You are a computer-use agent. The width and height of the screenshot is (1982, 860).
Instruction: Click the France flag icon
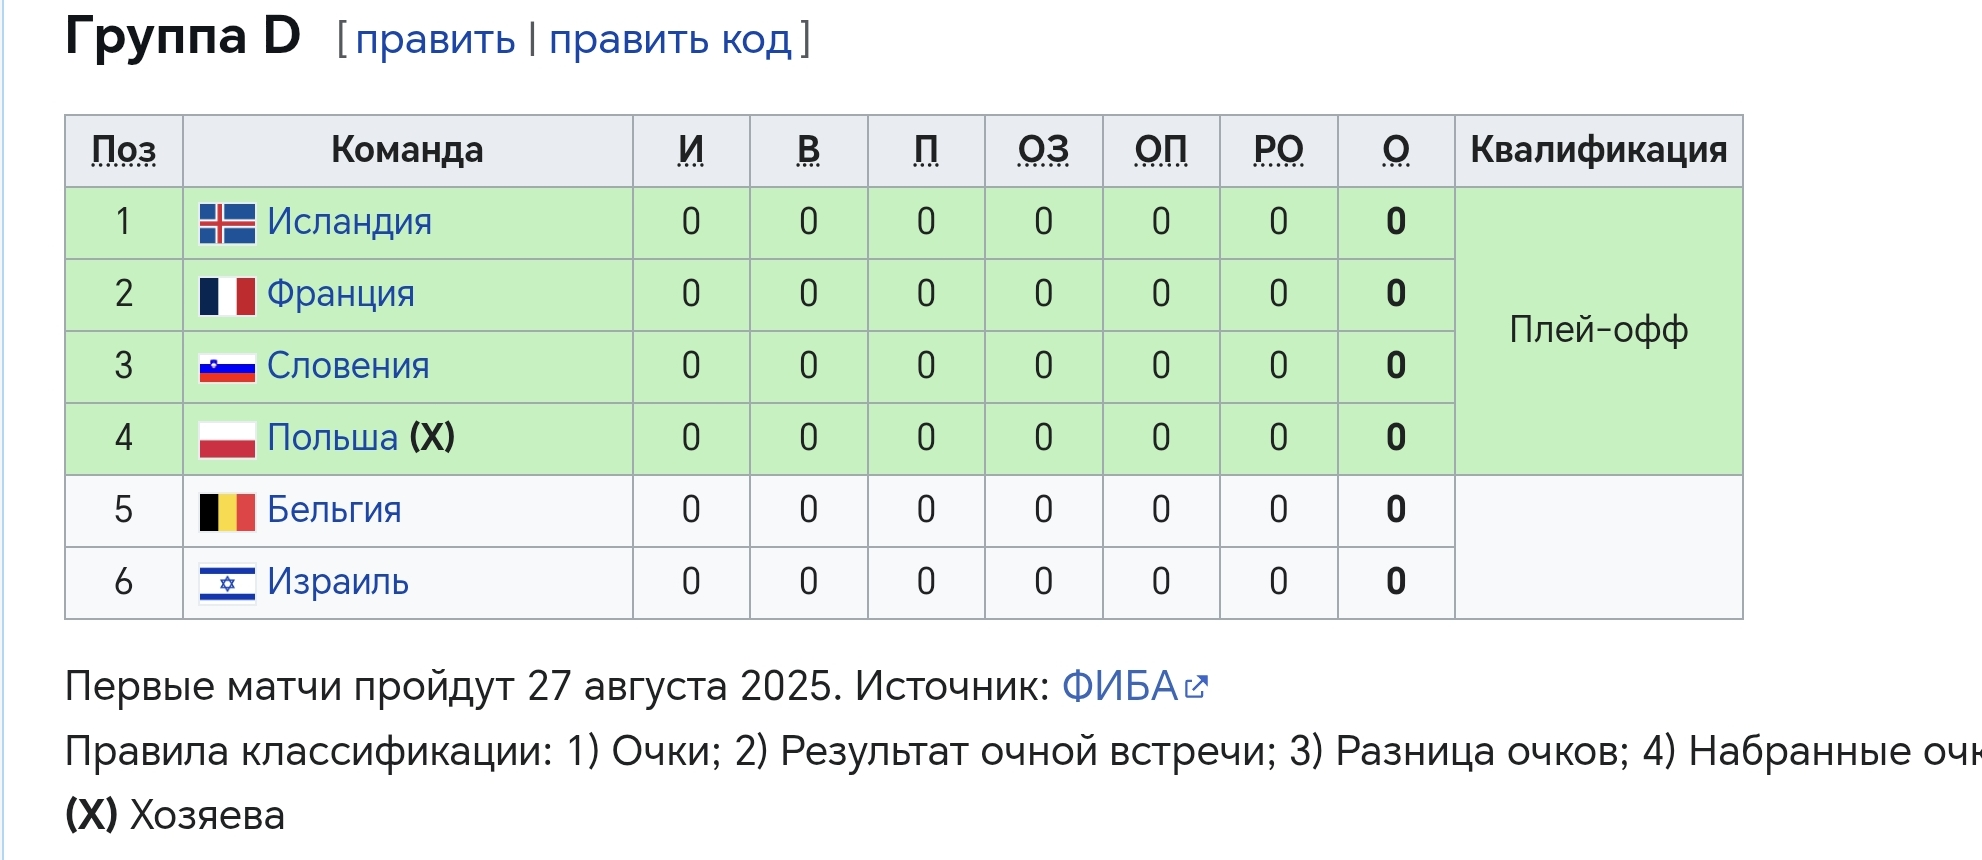pos(227,295)
